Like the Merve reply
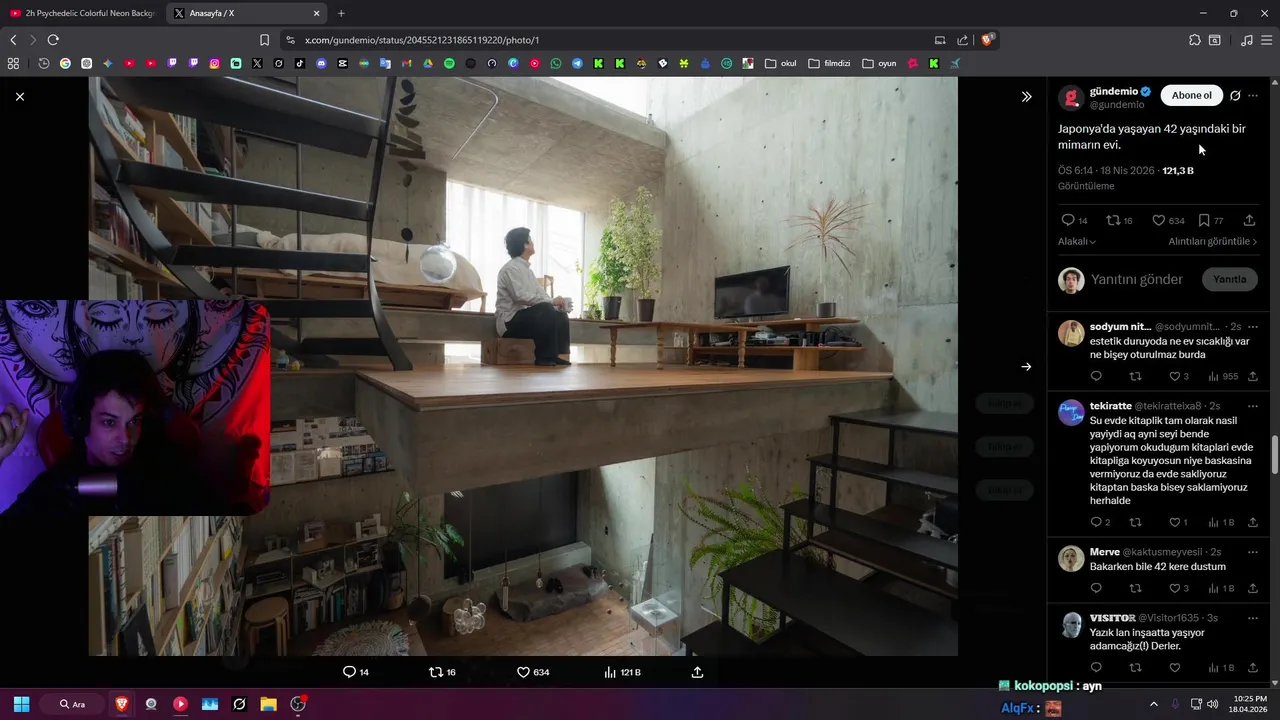Screen dimensions: 1280x720 point(1174,588)
